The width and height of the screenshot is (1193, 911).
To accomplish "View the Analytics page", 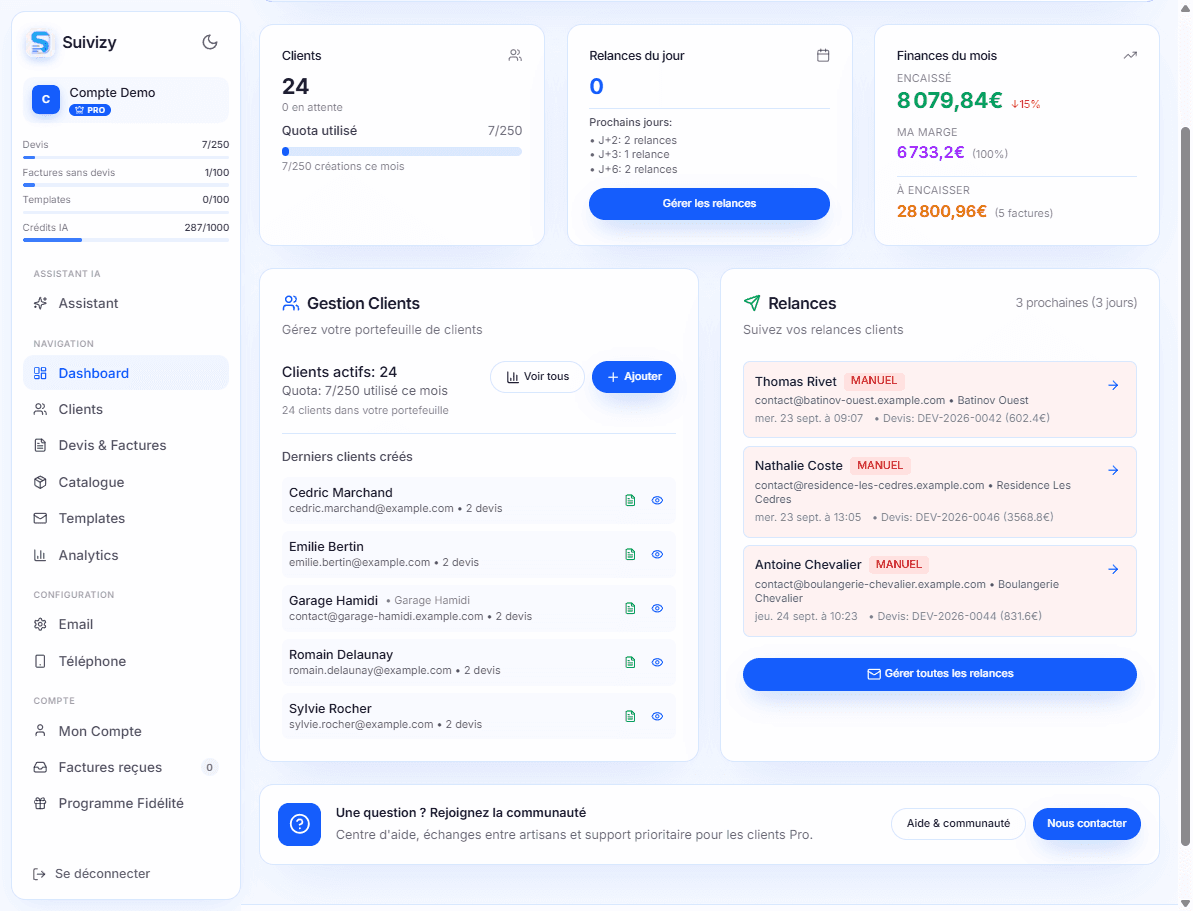I will pos(126,555).
